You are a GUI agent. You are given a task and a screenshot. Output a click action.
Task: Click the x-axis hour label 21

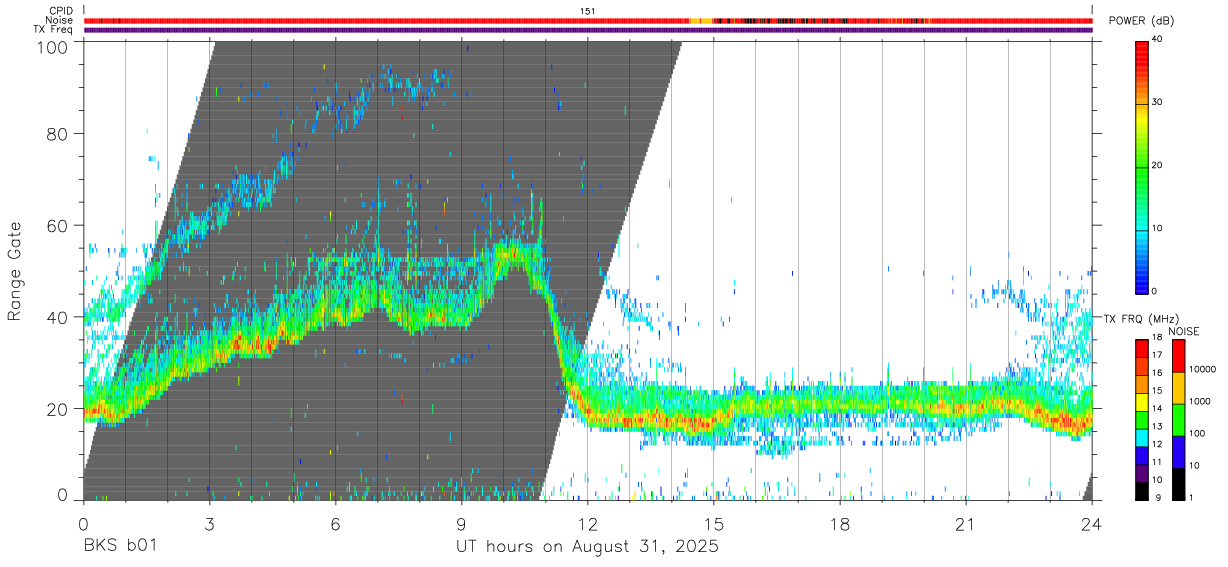pos(966,524)
